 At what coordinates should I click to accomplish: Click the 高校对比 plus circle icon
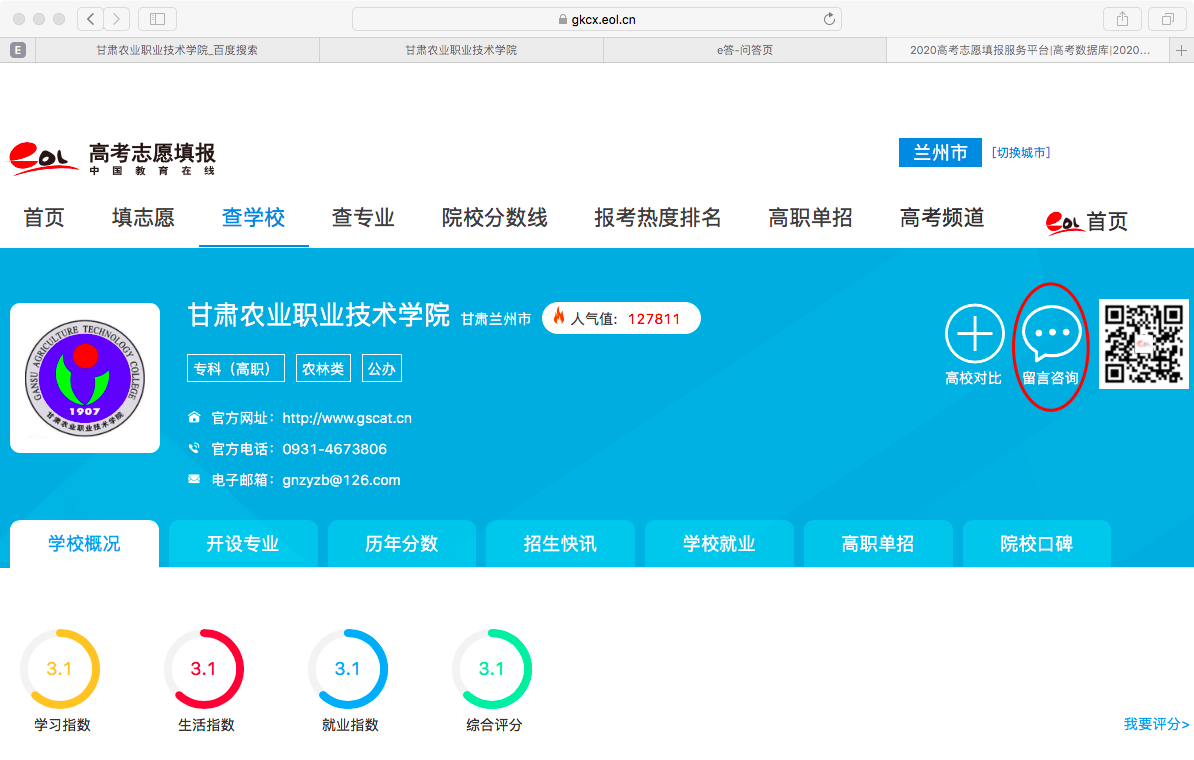tap(974, 334)
